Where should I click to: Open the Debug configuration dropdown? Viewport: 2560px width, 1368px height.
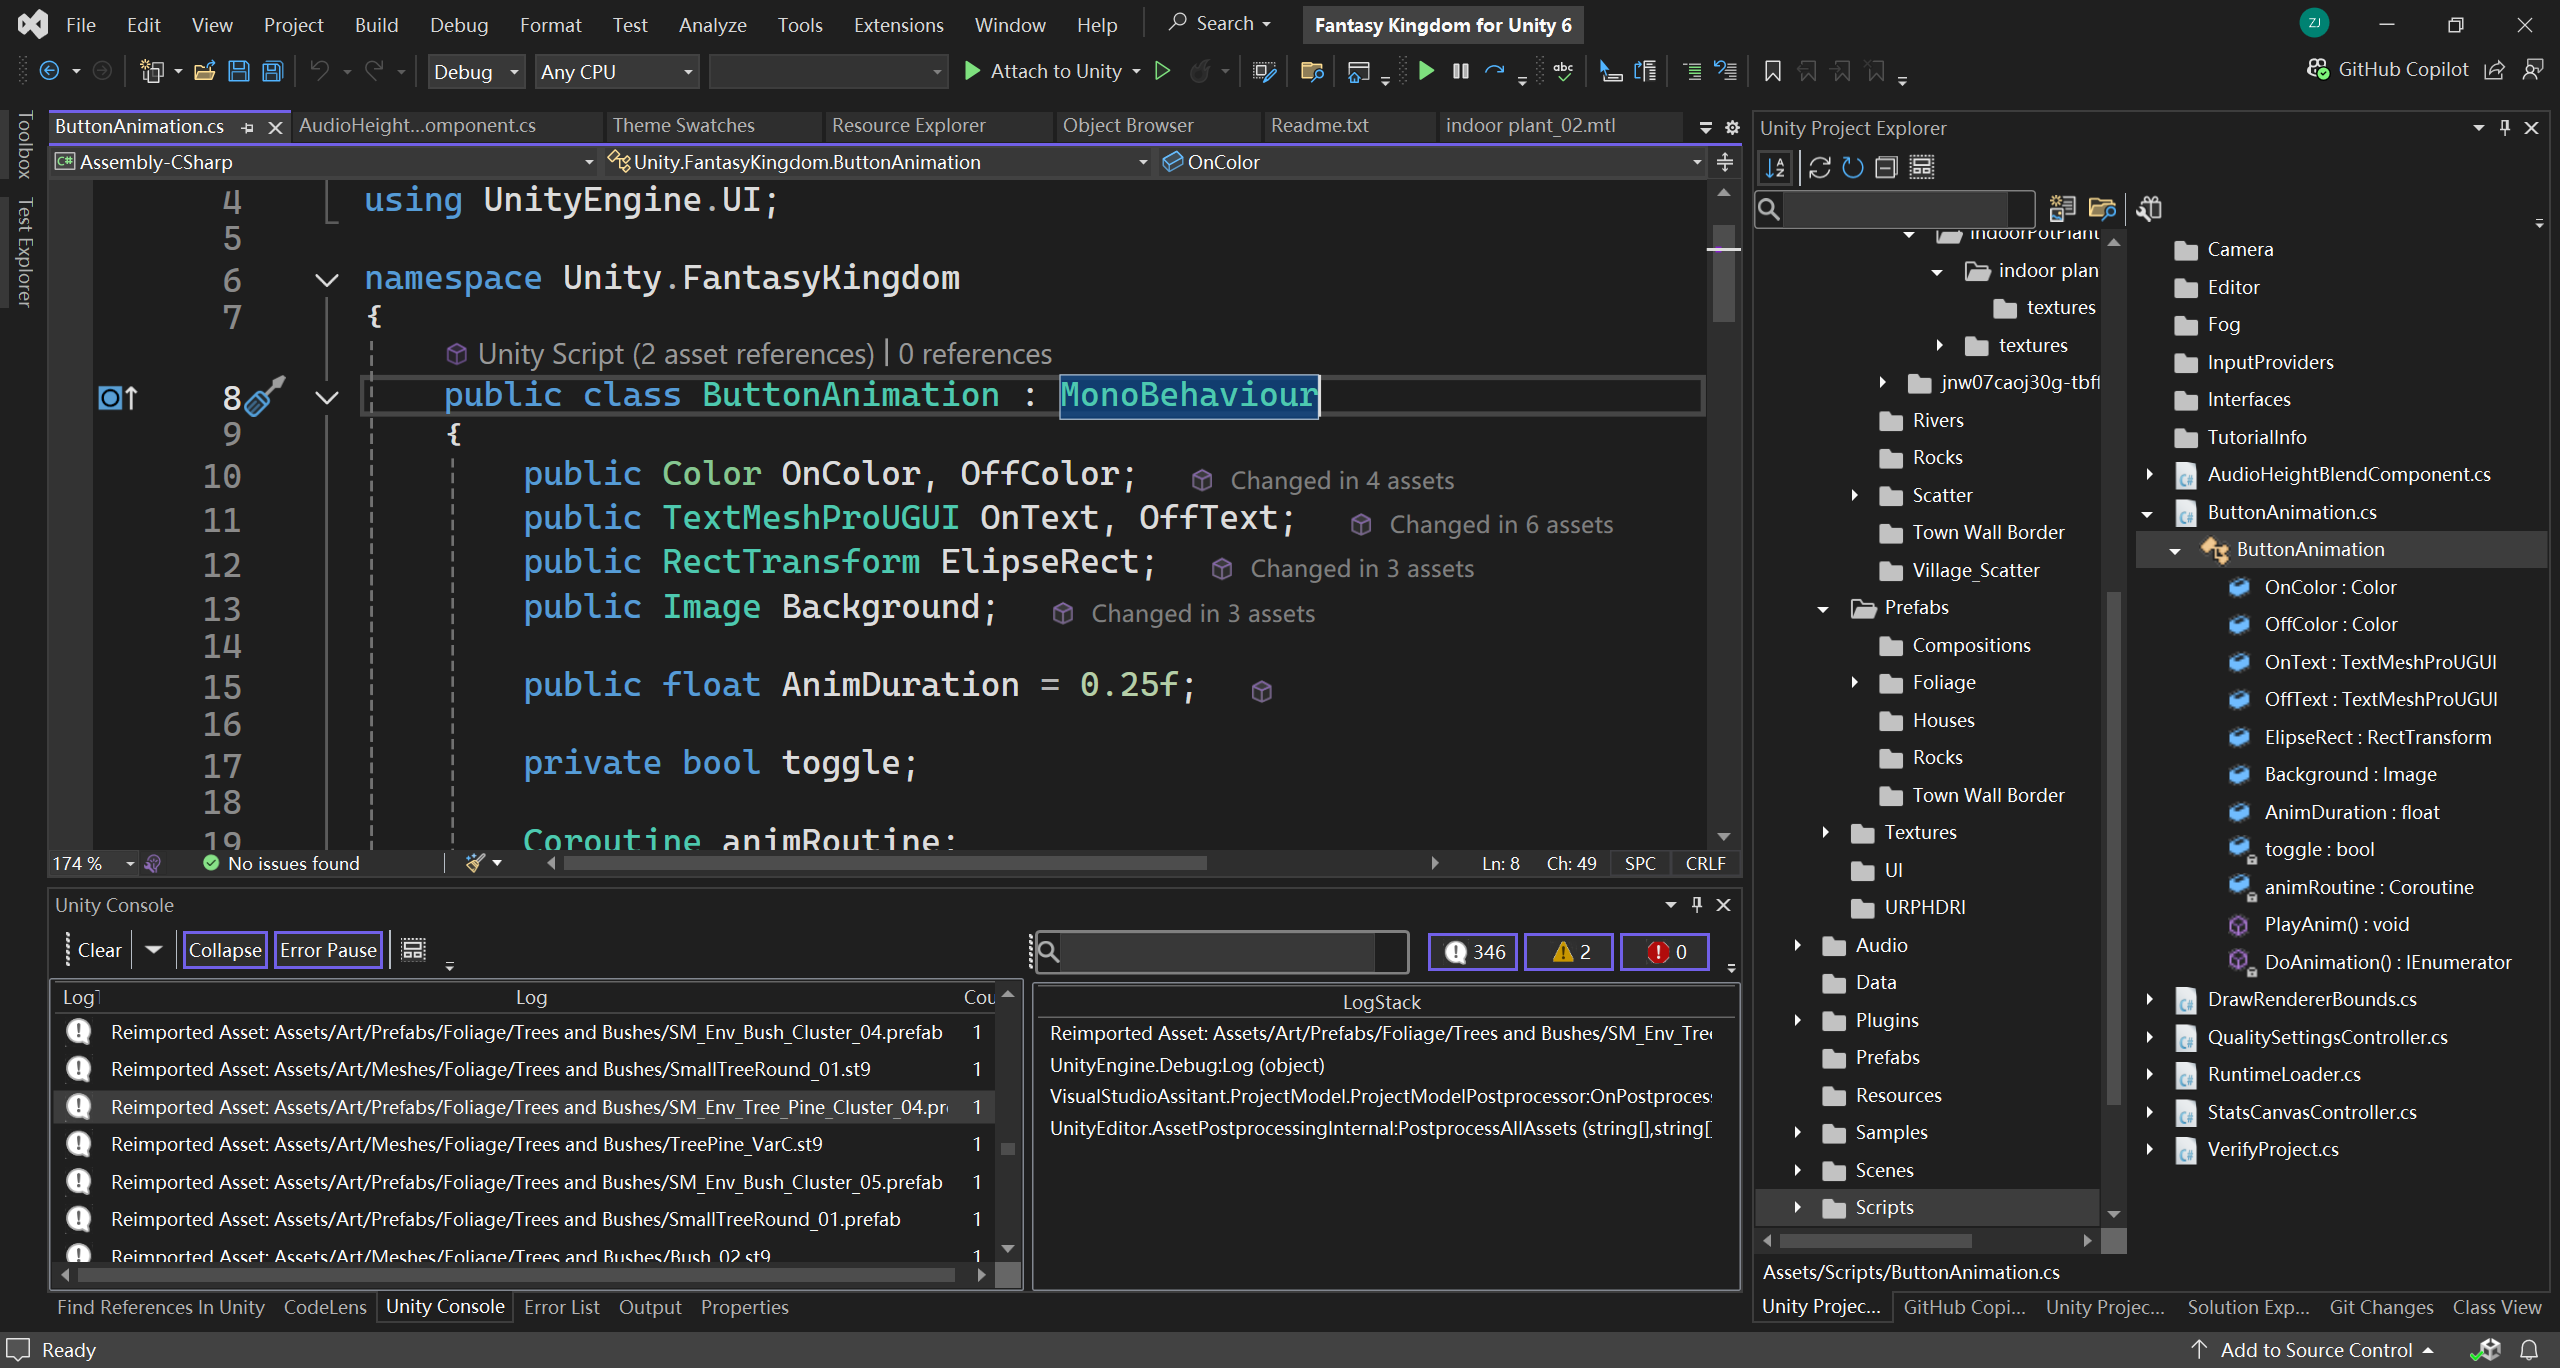click(x=476, y=72)
